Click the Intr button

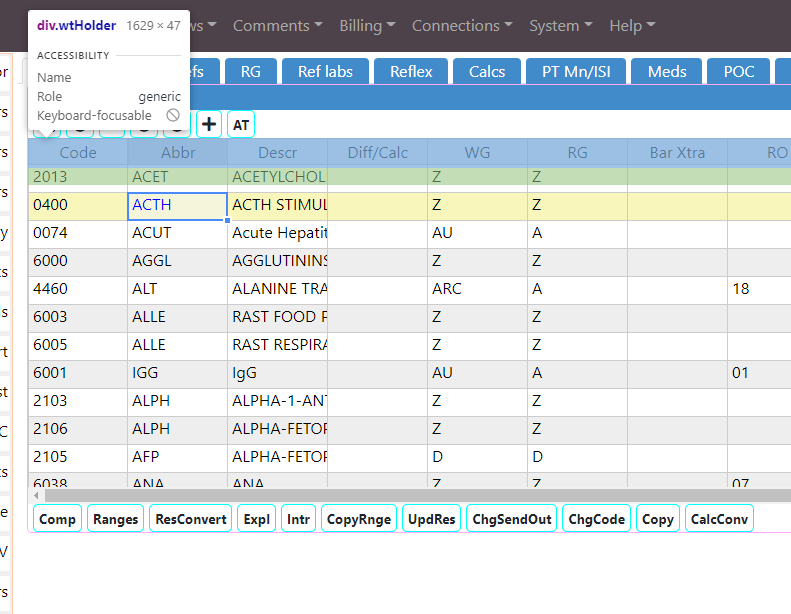[x=299, y=519]
